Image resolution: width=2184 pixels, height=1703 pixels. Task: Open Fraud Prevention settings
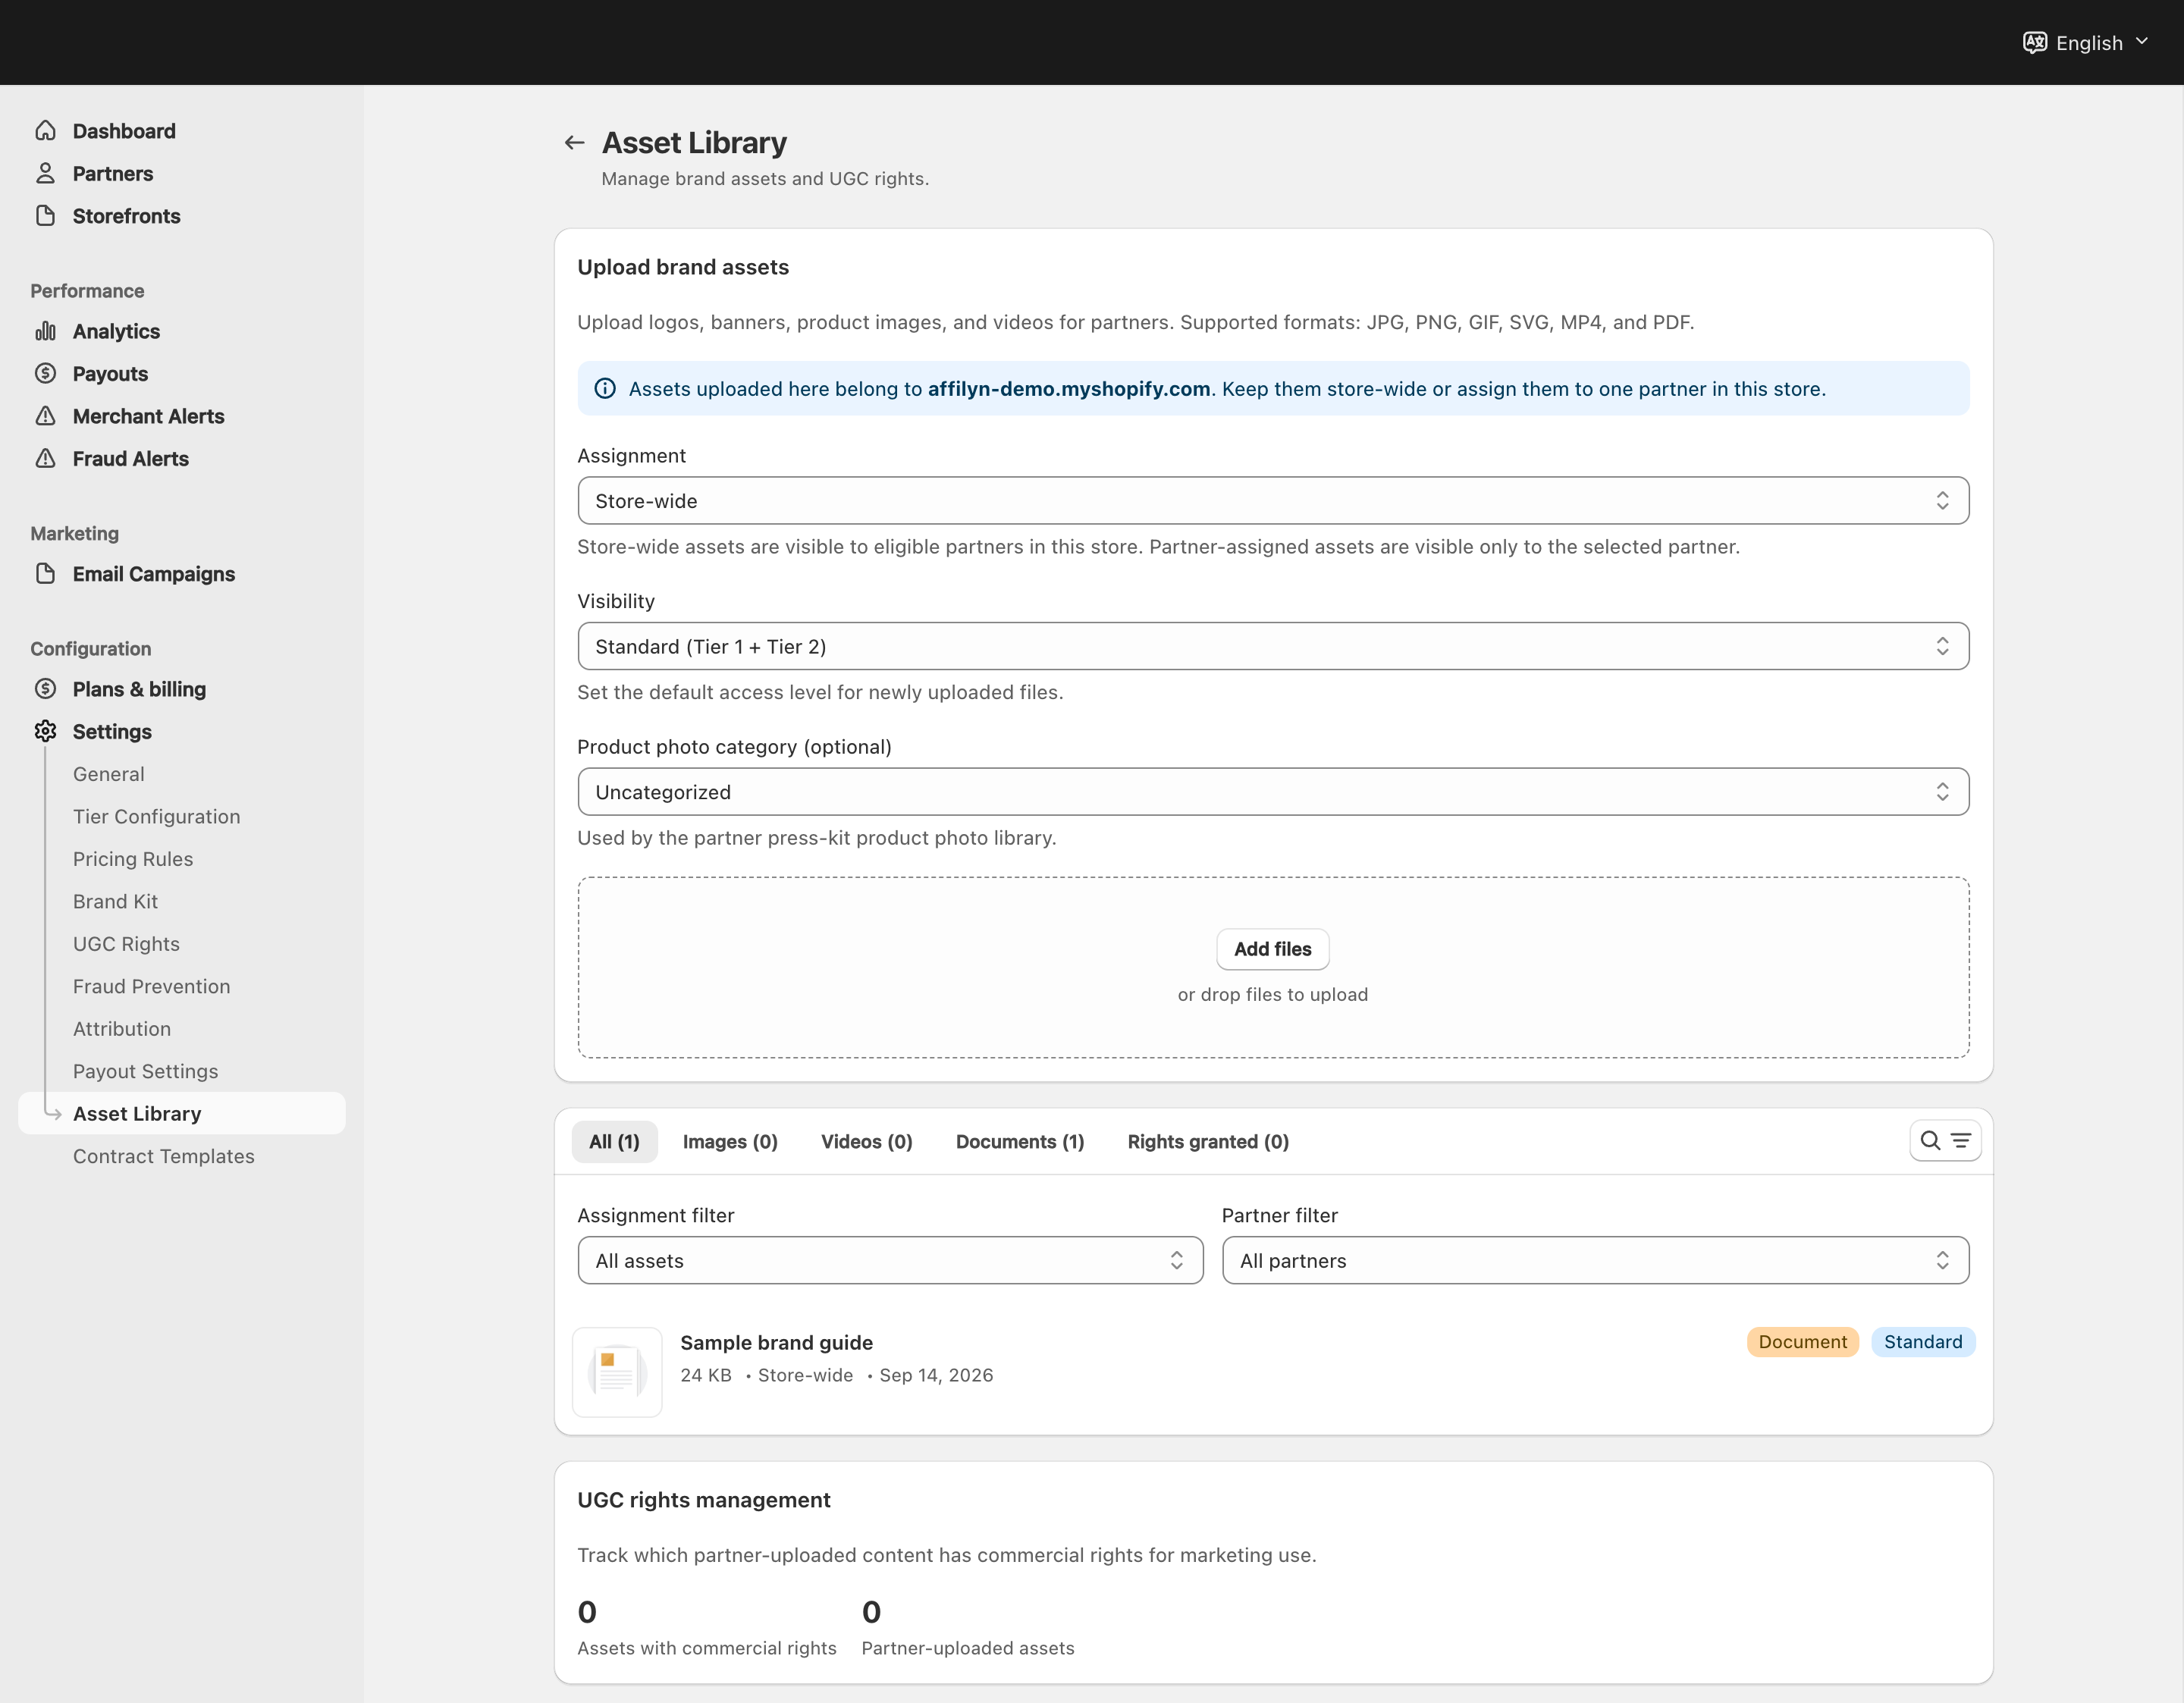coord(151,986)
